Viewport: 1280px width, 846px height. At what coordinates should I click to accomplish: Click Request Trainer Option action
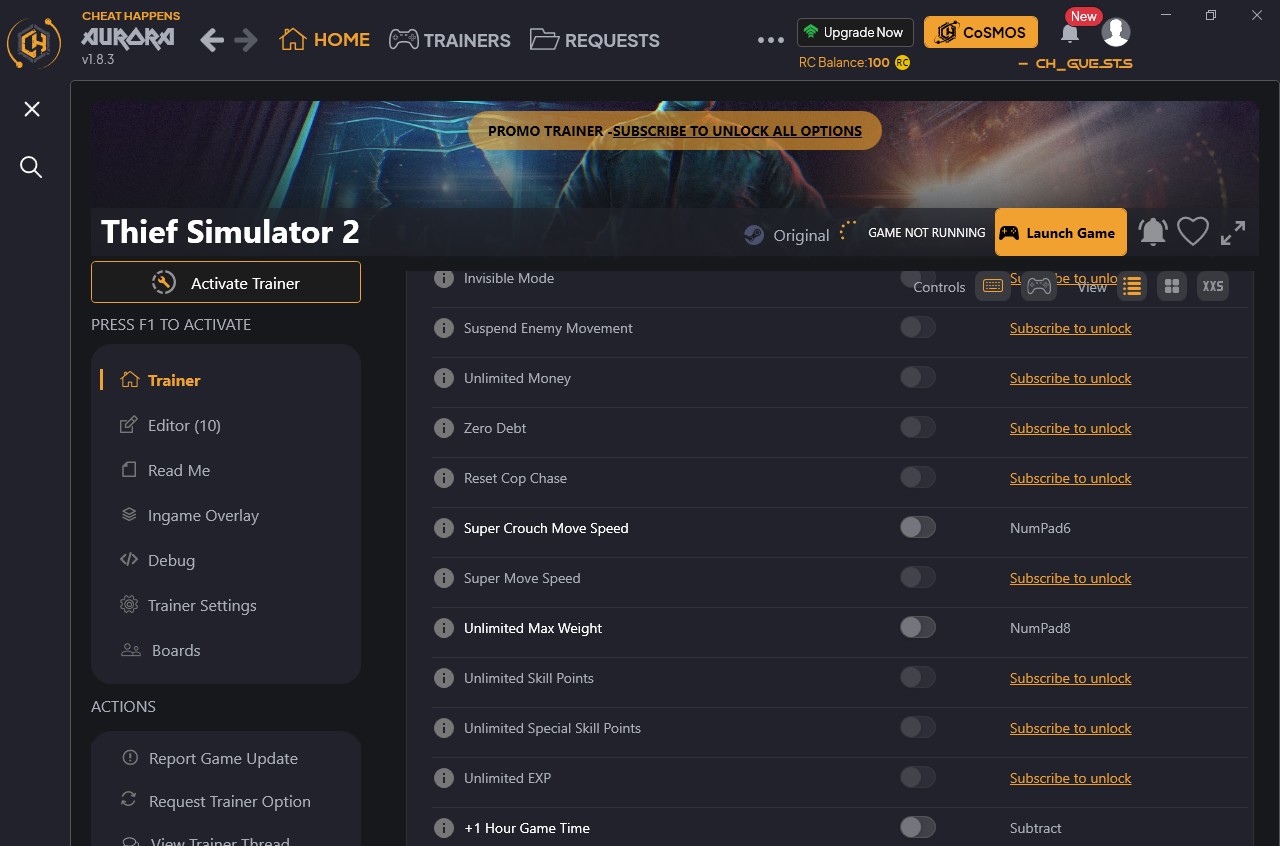point(216,801)
